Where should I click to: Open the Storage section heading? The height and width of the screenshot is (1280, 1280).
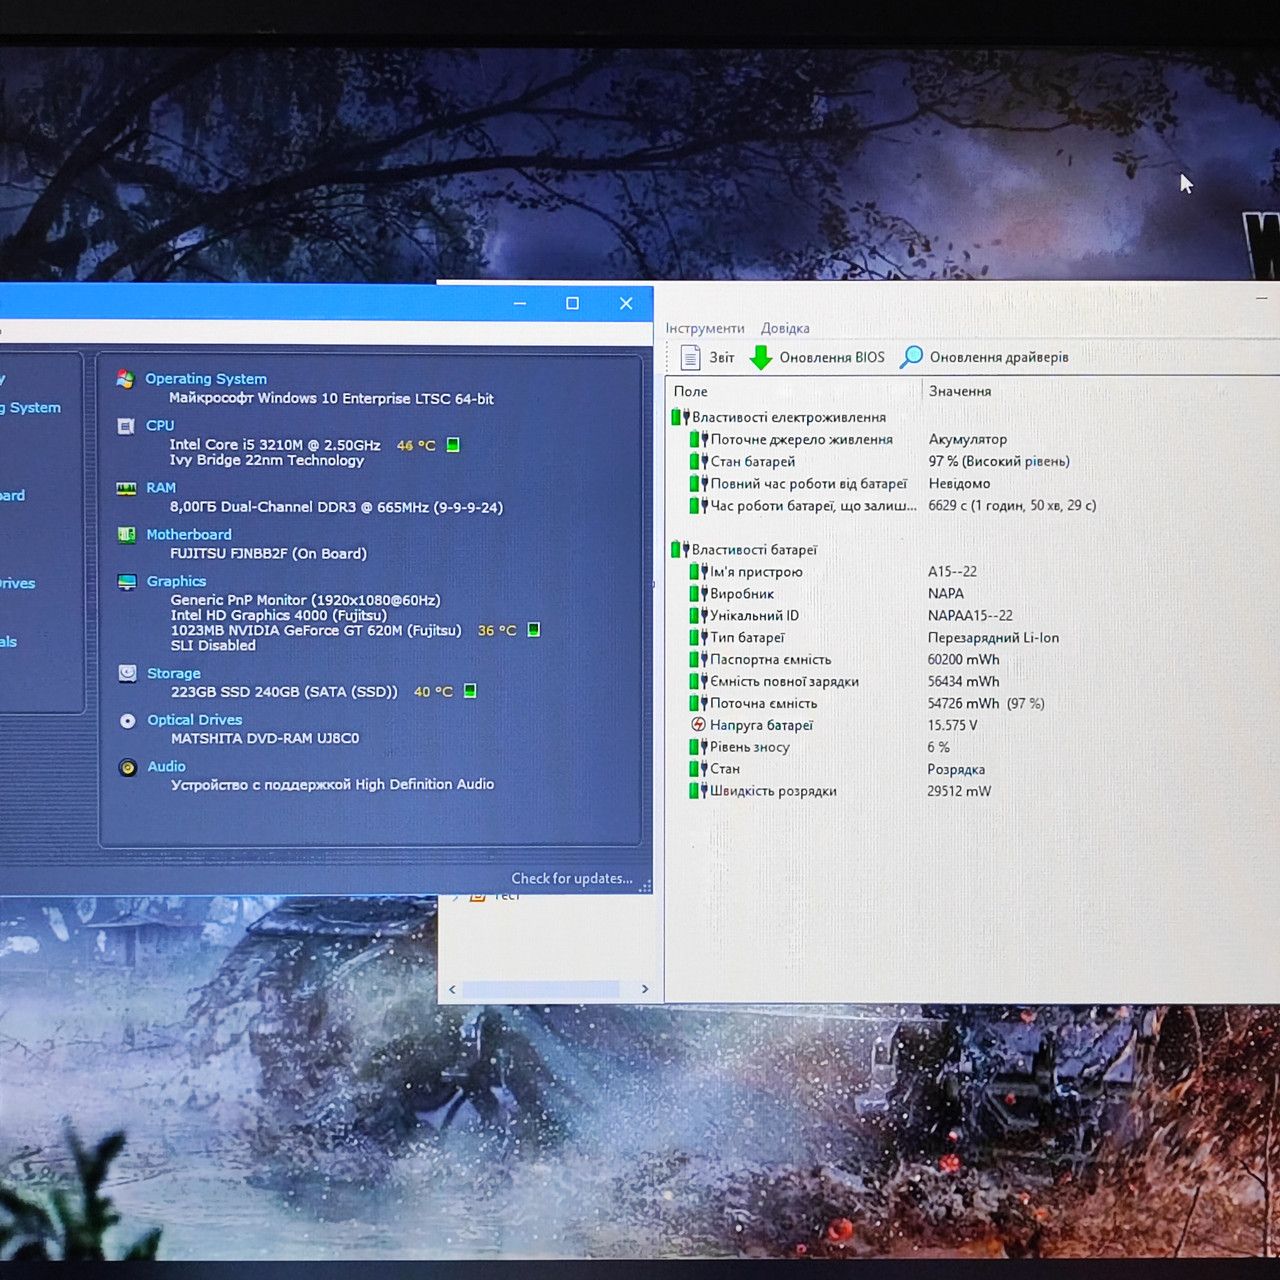[x=174, y=673]
